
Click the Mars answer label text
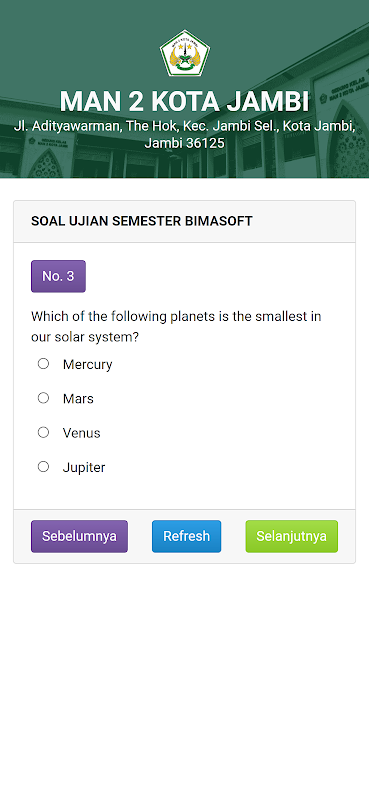78,399
